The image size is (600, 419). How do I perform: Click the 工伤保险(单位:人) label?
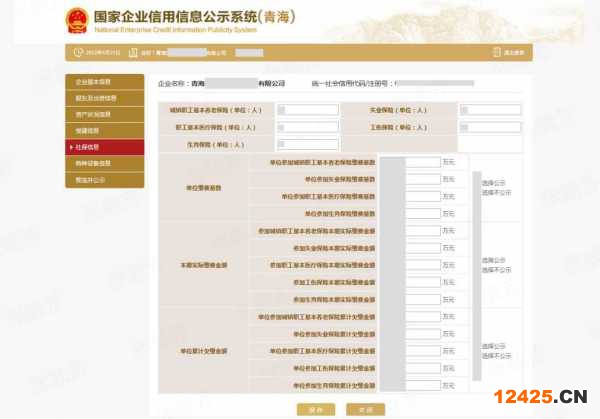point(398,127)
